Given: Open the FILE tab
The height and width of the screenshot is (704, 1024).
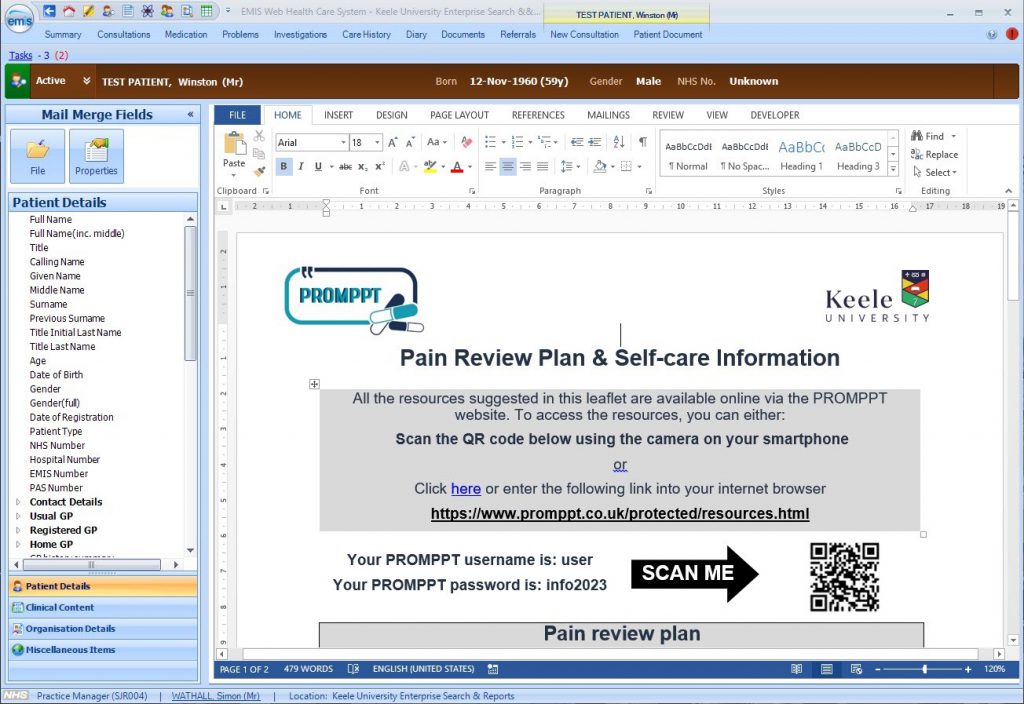Looking at the screenshot, I should (238, 115).
